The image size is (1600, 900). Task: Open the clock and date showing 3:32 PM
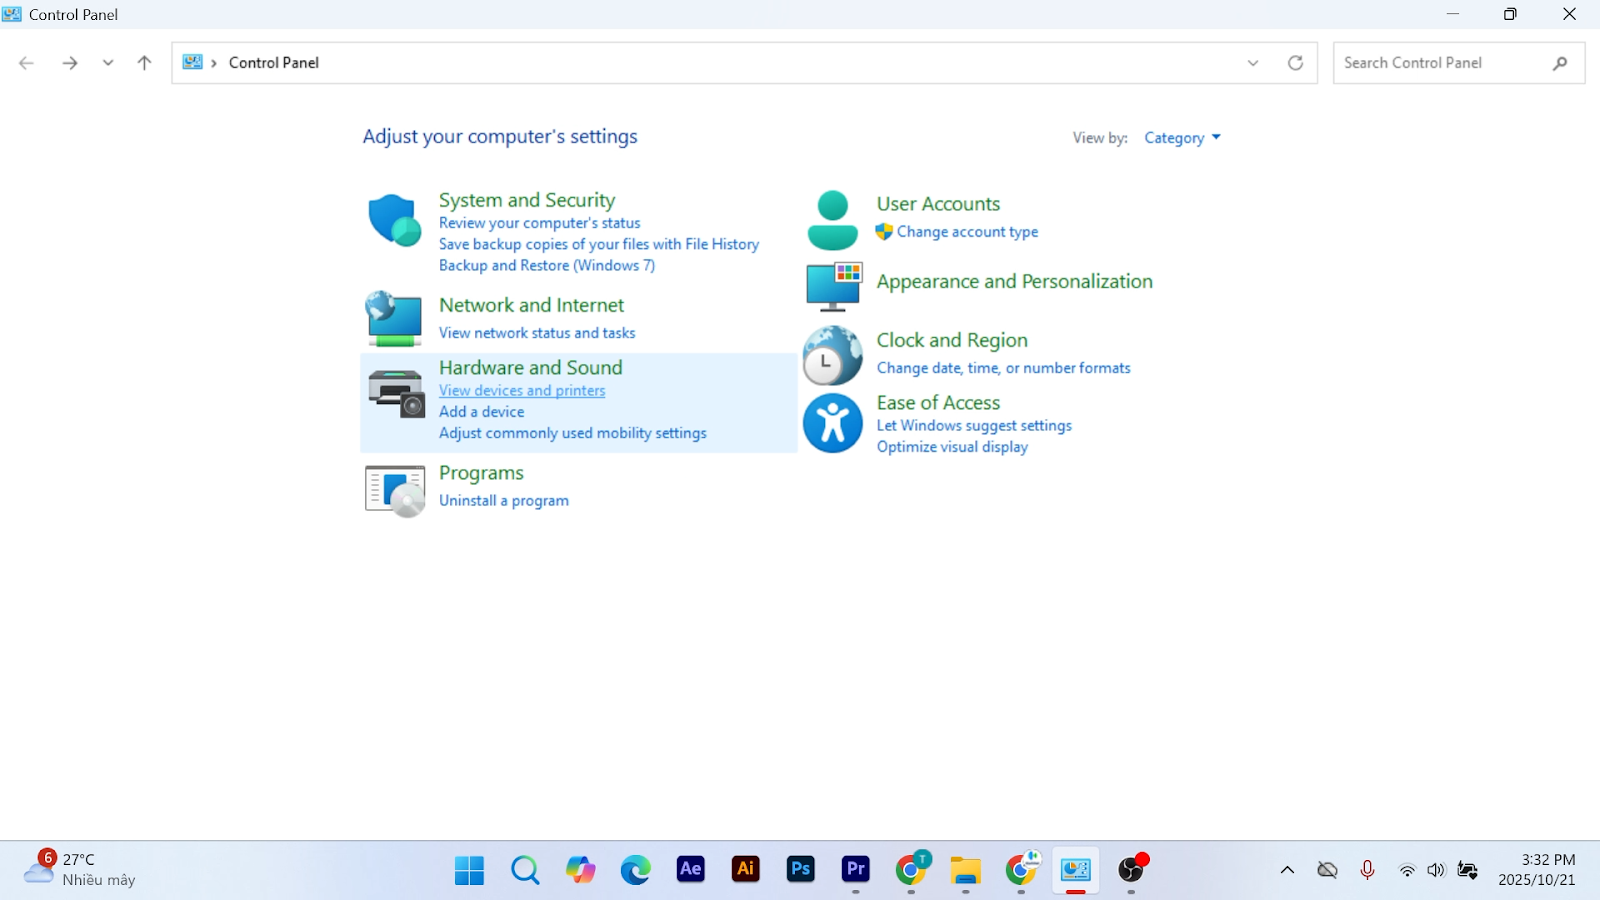pos(1537,870)
